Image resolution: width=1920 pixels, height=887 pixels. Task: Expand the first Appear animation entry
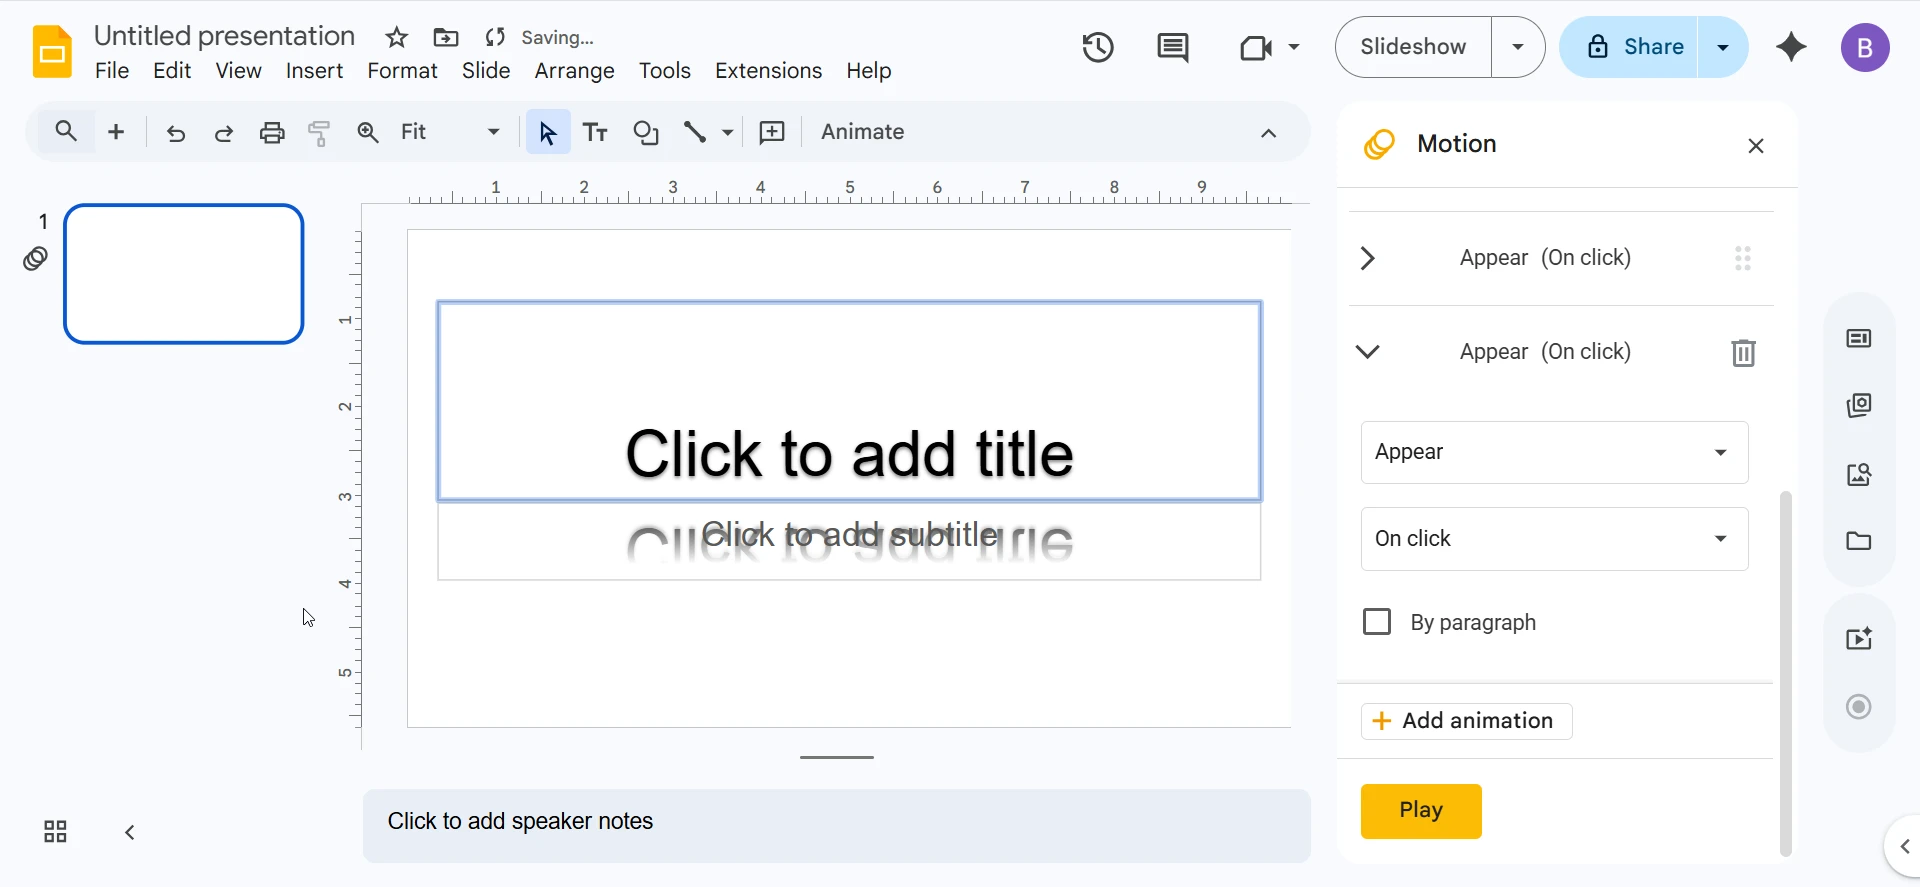(x=1368, y=258)
